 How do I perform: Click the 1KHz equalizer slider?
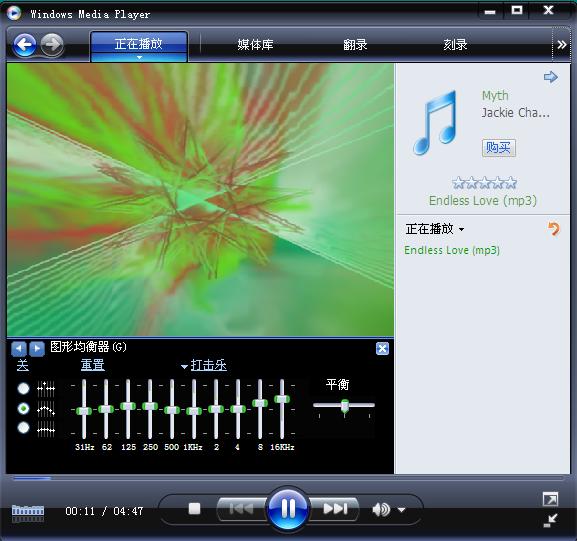point(194,411)
